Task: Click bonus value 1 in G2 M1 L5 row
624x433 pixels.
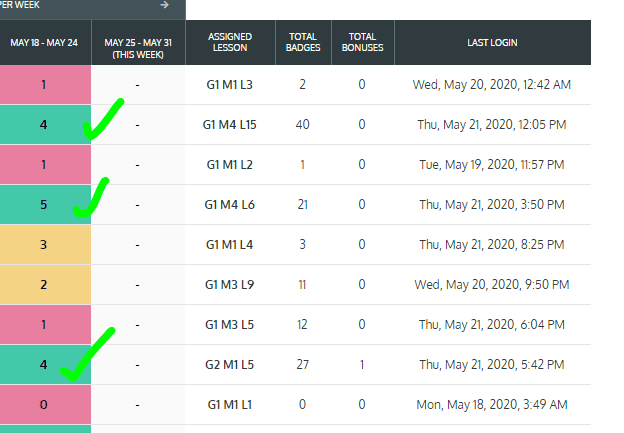Action: click(x=362, y=365)
